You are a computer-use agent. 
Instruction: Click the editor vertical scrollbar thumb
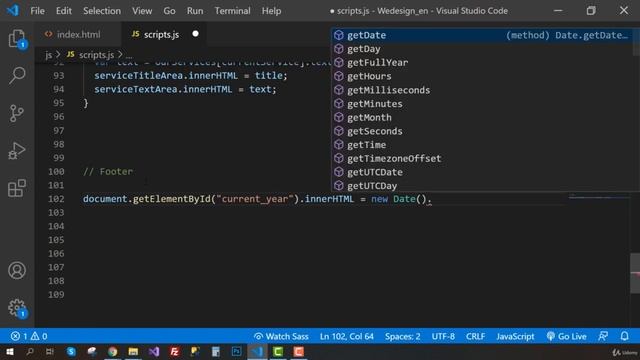635,273
